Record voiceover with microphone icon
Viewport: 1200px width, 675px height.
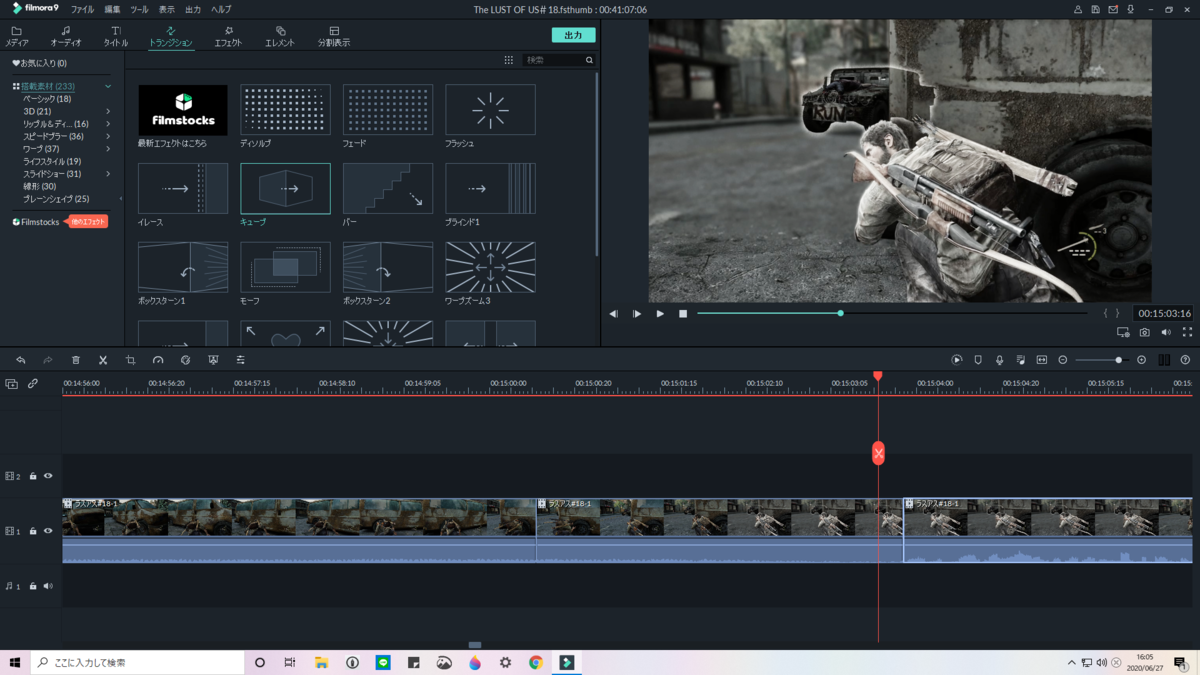click(999, 360)
